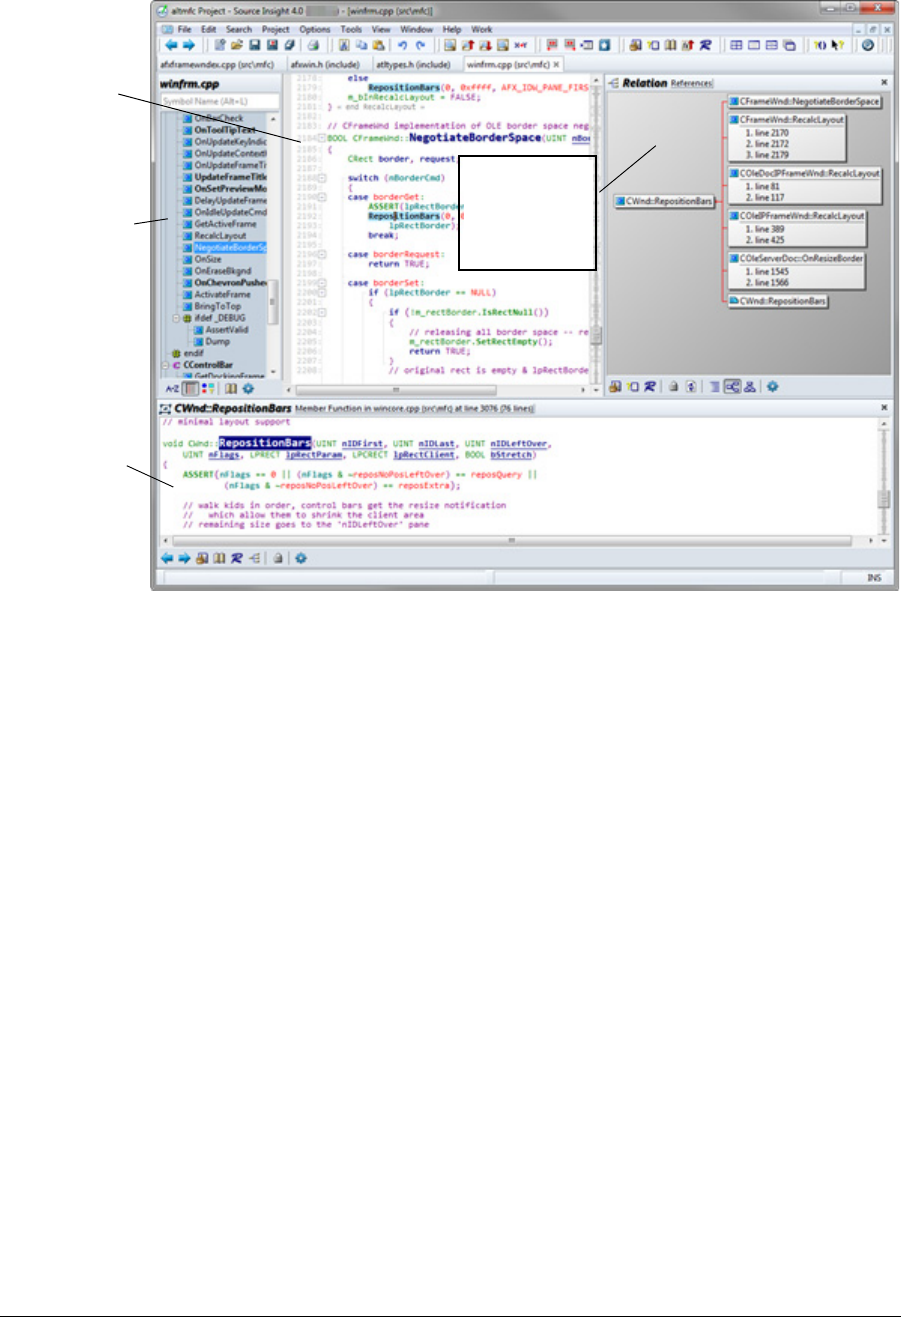Collapse the switch (nBorderCmd) fold
This screenshot has height=1317, width=901.
click(322, 177)
